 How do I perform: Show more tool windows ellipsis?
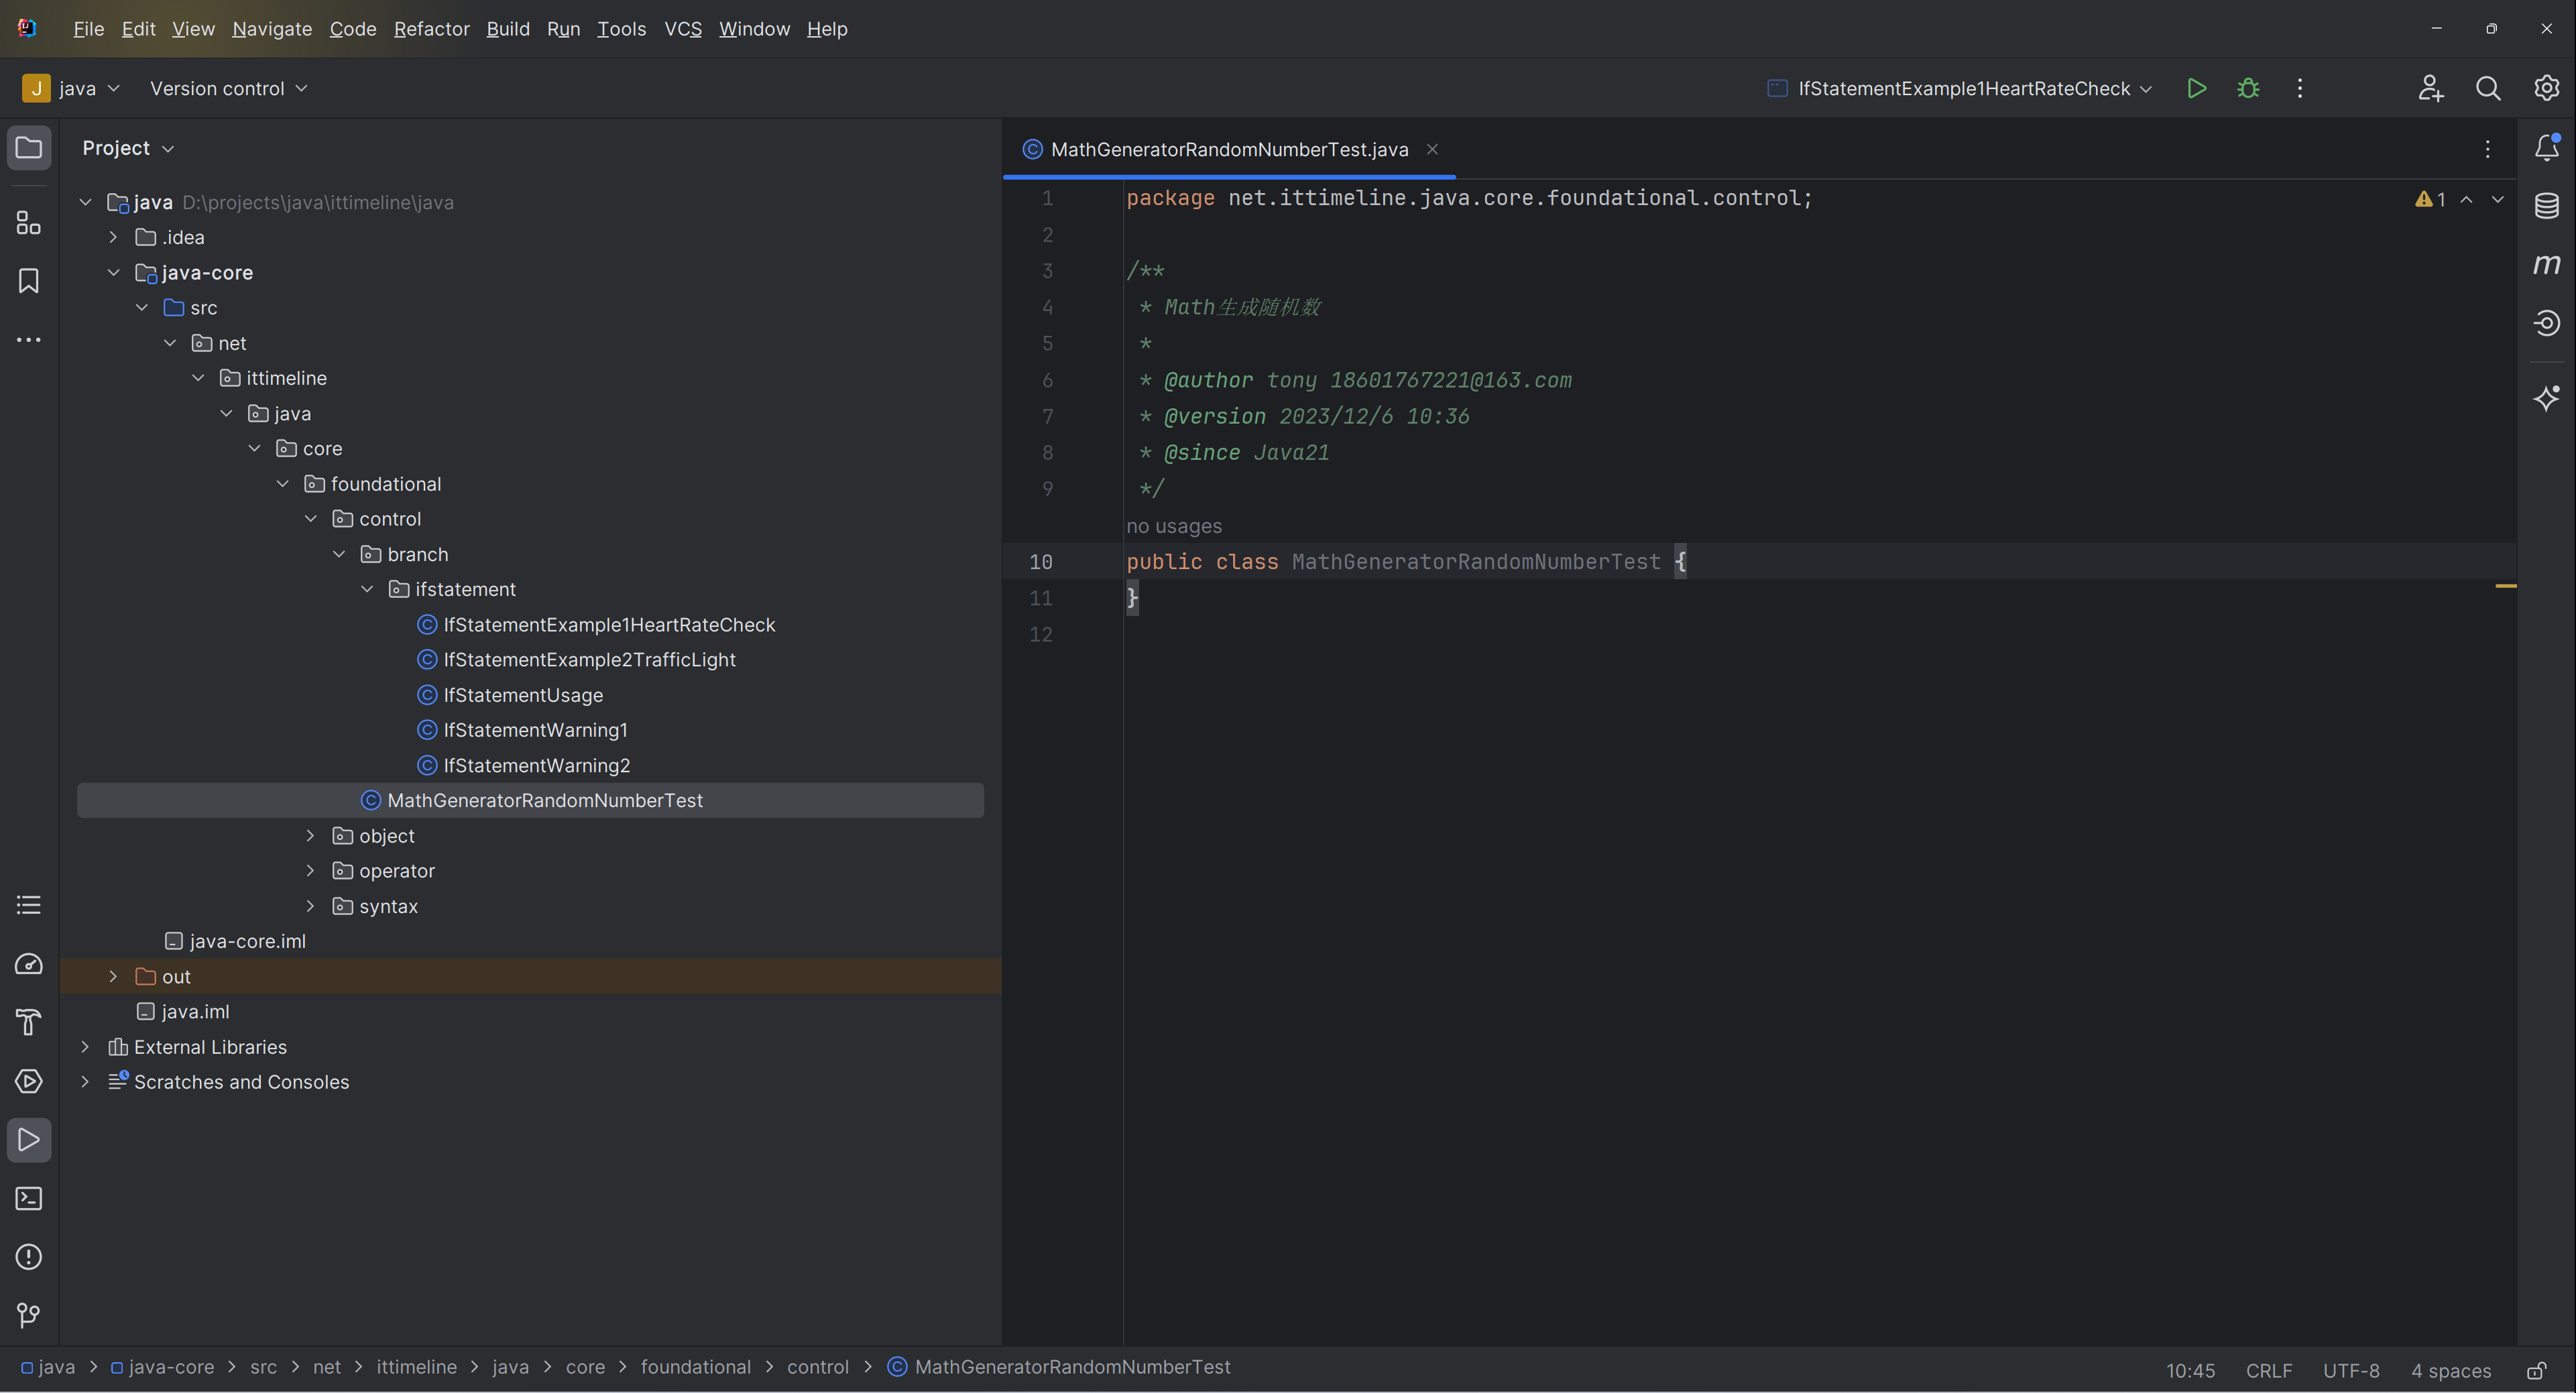pyautogui.click(x=29, y=340)
